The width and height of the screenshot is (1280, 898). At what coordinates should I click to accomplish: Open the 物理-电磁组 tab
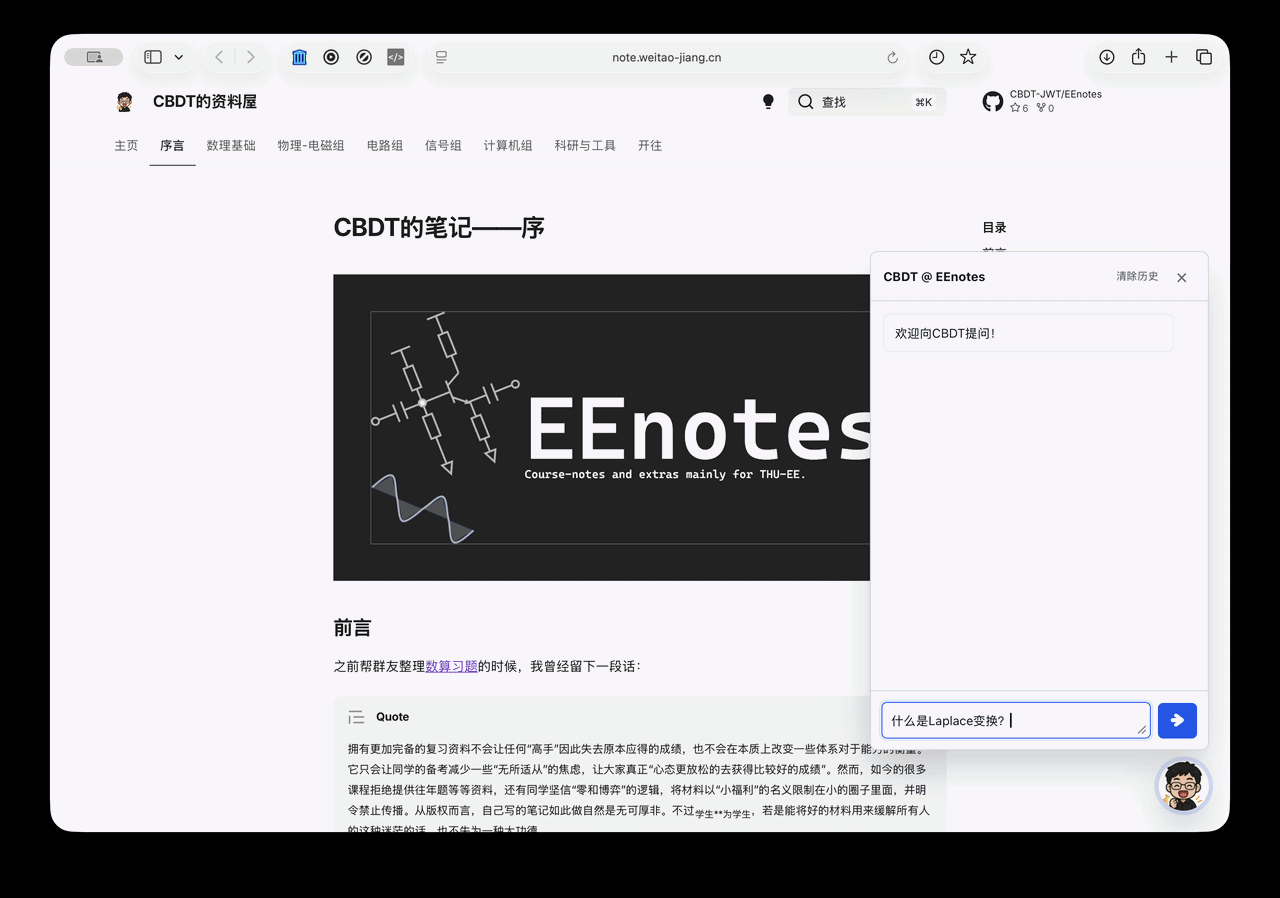click(x=311, y=145)
